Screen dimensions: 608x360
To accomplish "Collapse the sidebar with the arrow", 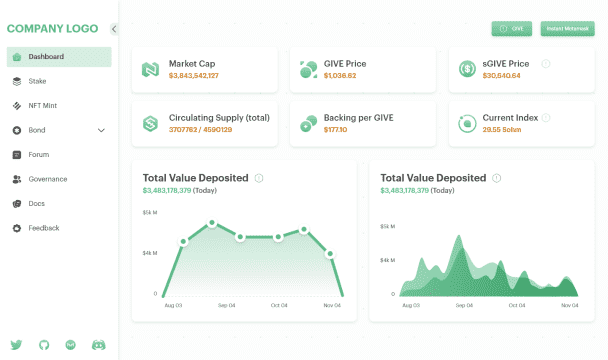I will 114,29.
